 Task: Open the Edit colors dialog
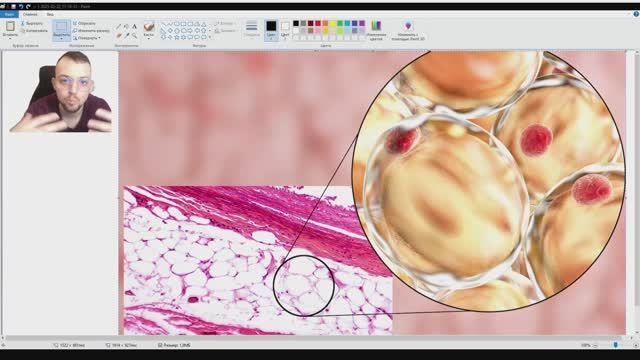point(376,30)
